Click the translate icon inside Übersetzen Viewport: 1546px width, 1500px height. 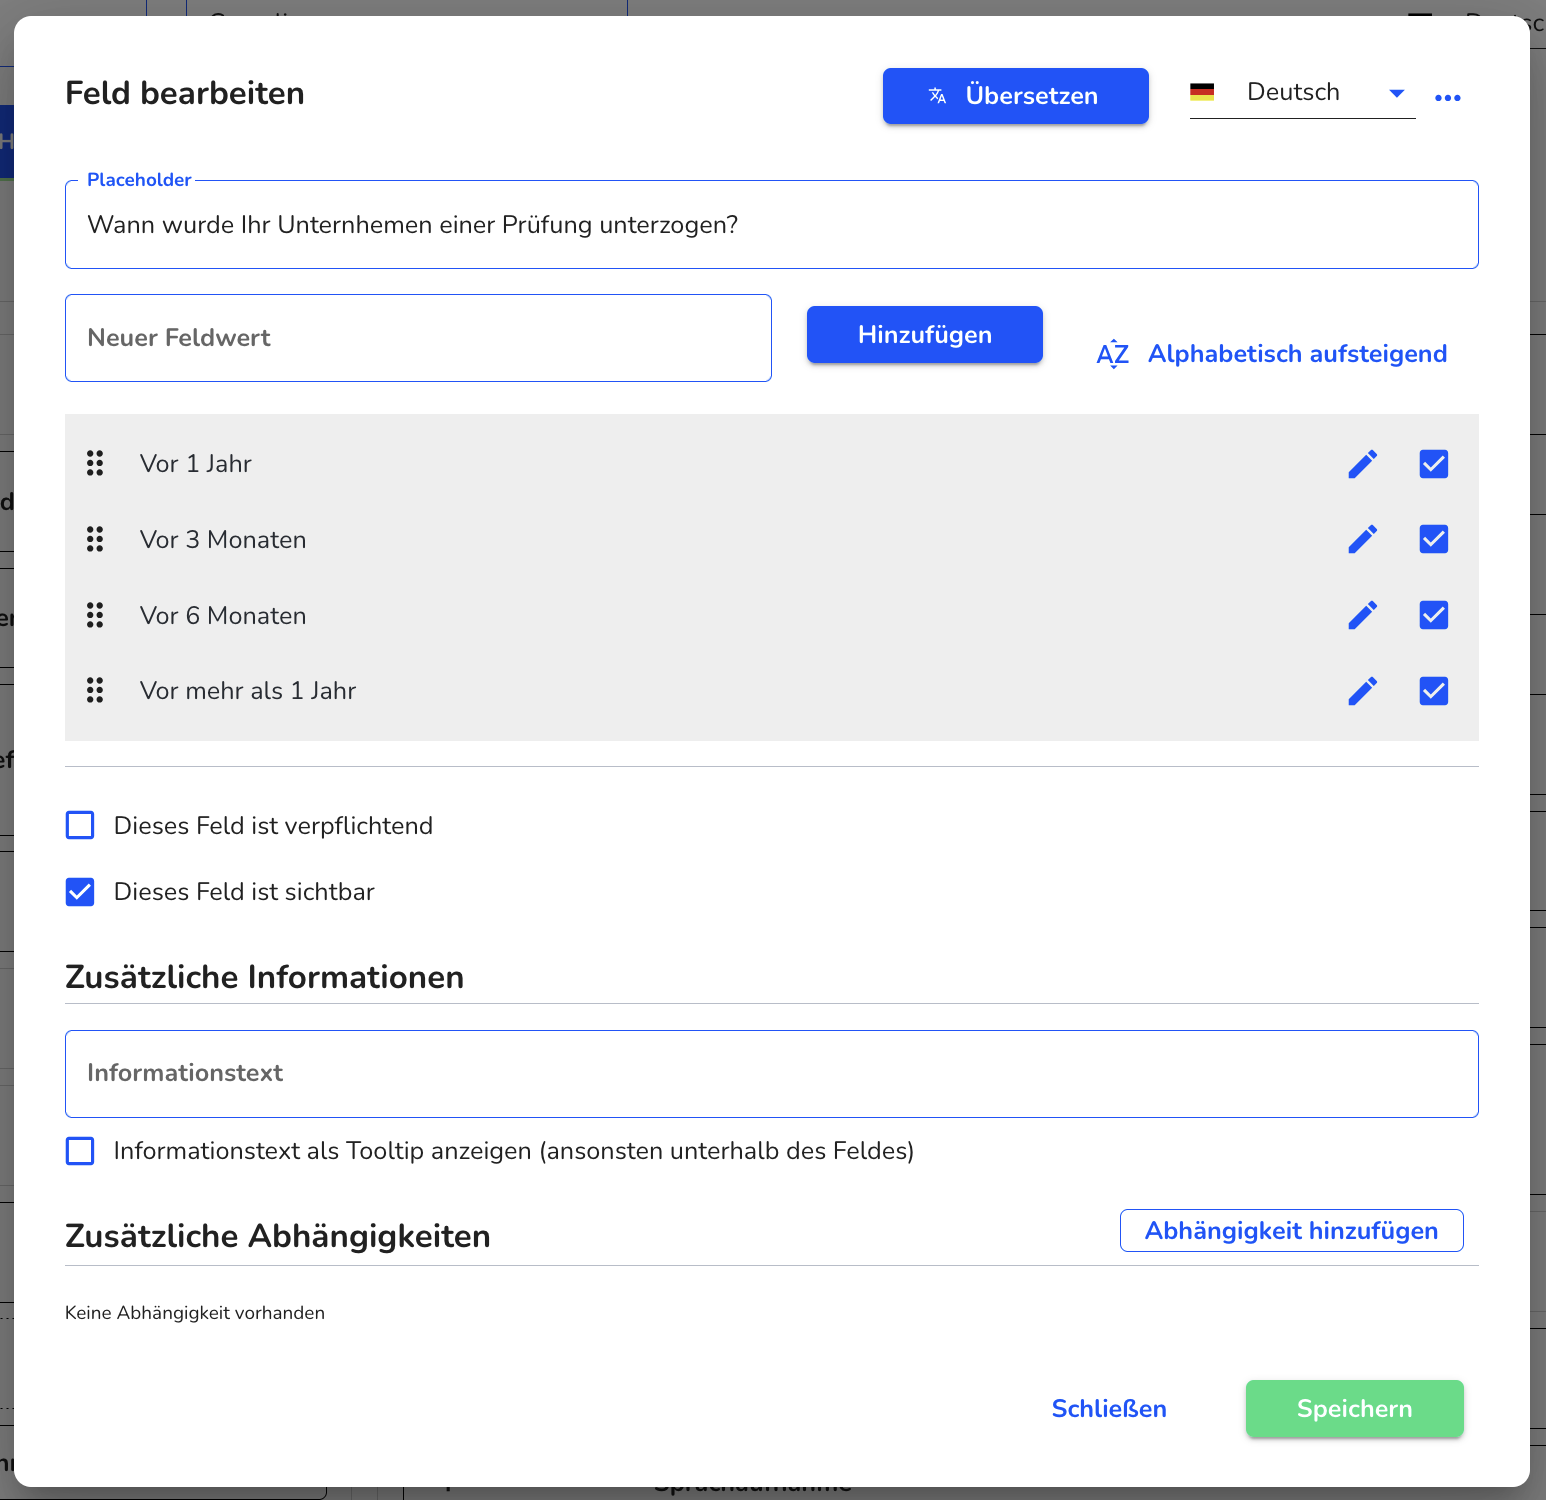click(x=937, y=96)
